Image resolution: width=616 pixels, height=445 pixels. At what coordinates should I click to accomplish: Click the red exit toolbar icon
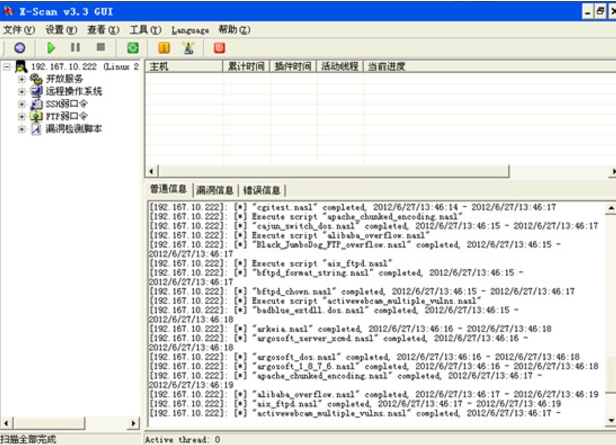click(219, 48)
